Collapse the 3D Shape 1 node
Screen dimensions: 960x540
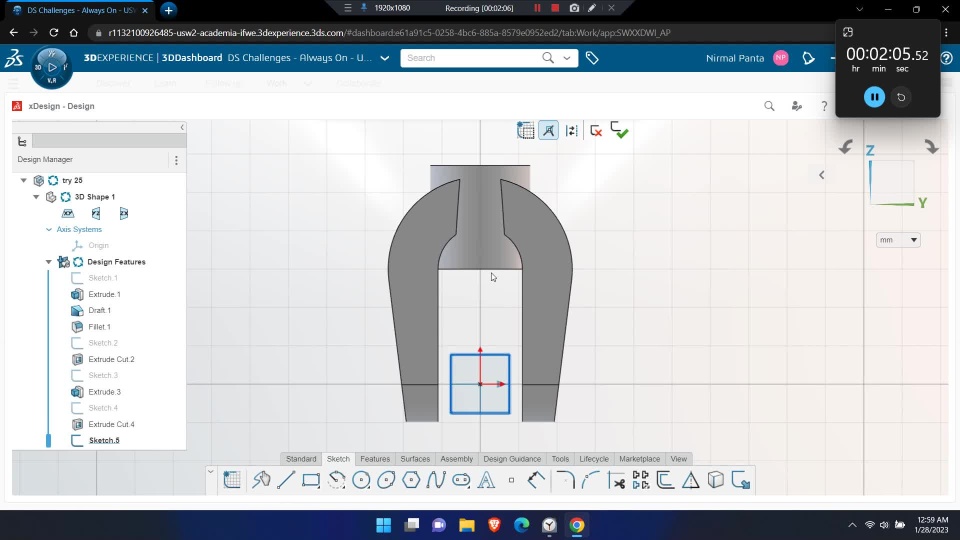pos(36,197)
